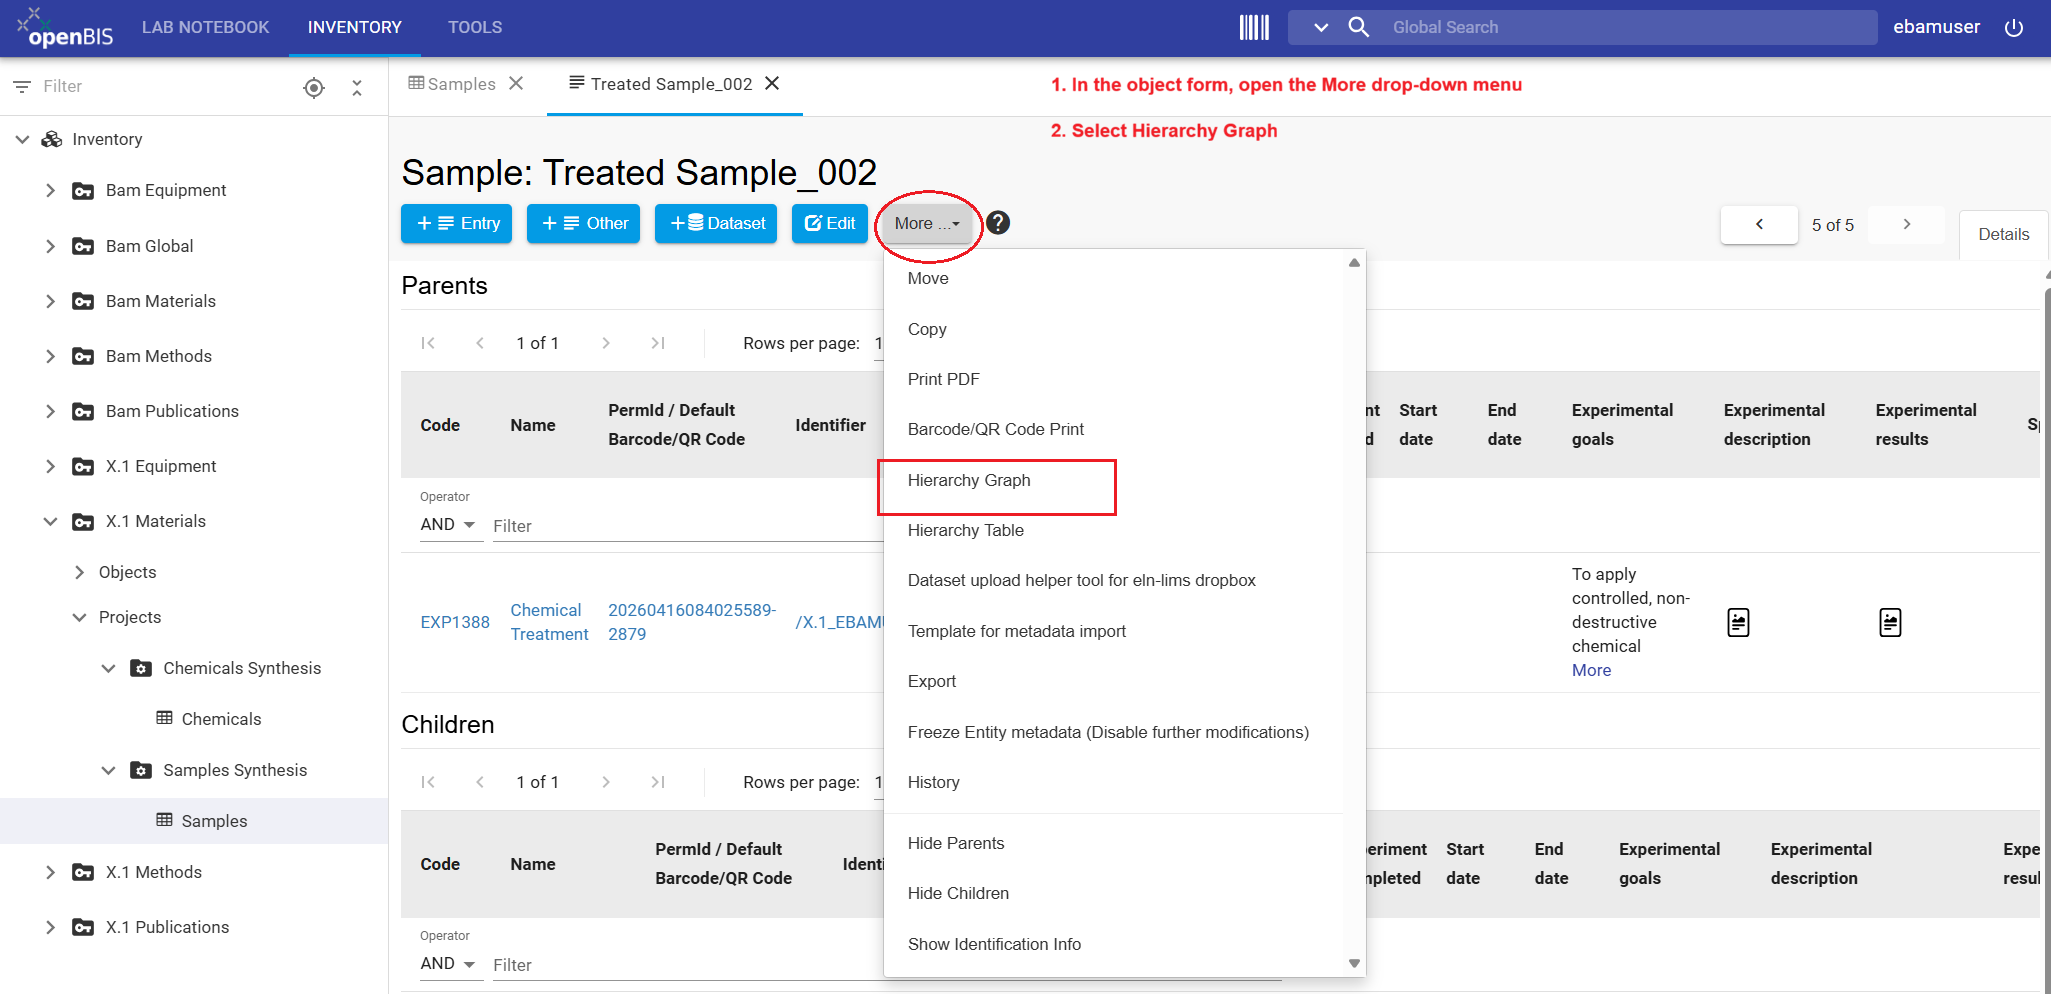Click the locate target icon beside Filter

pyautogui.click(x=314, y=87)
